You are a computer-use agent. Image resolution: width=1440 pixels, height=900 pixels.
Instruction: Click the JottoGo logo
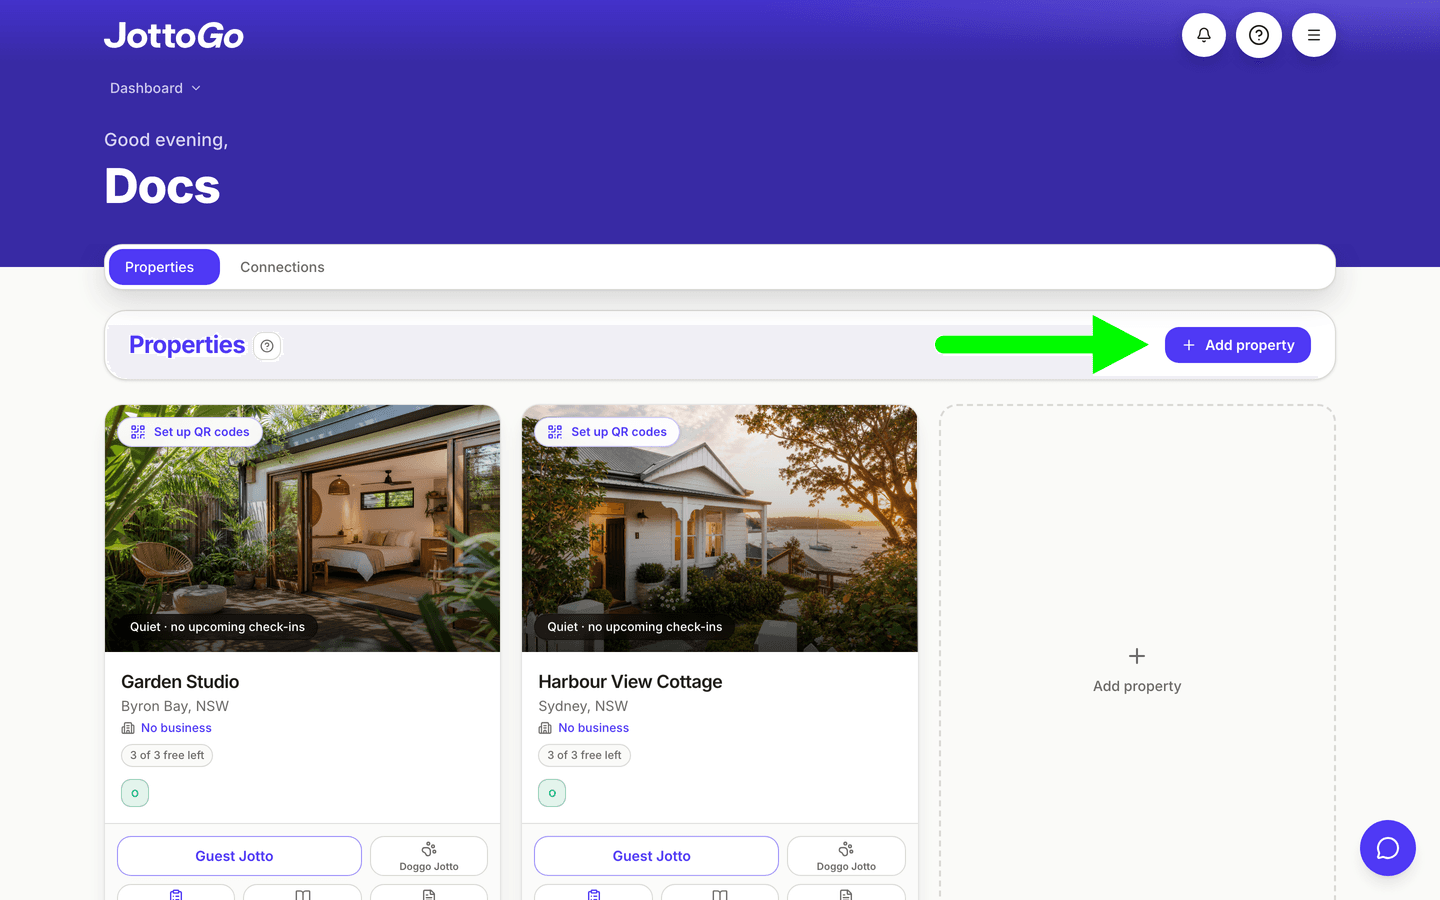(x=174, y=36)
